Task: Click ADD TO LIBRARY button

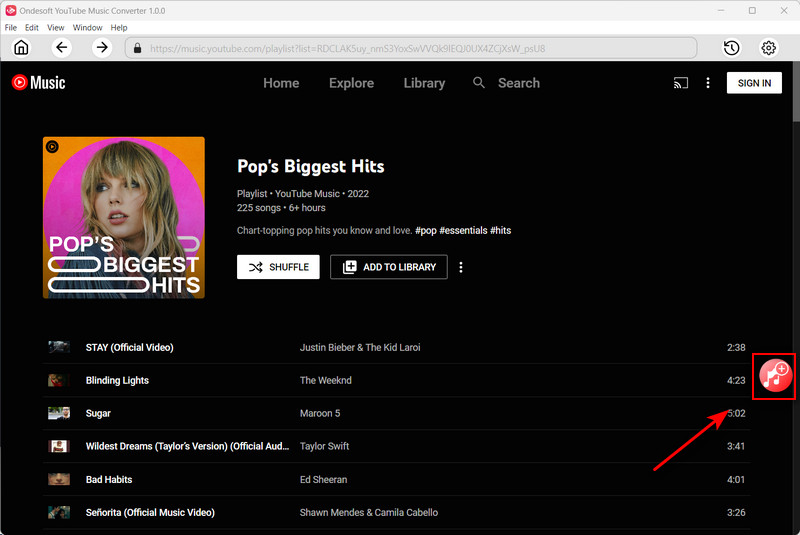Action: (389, 267)
